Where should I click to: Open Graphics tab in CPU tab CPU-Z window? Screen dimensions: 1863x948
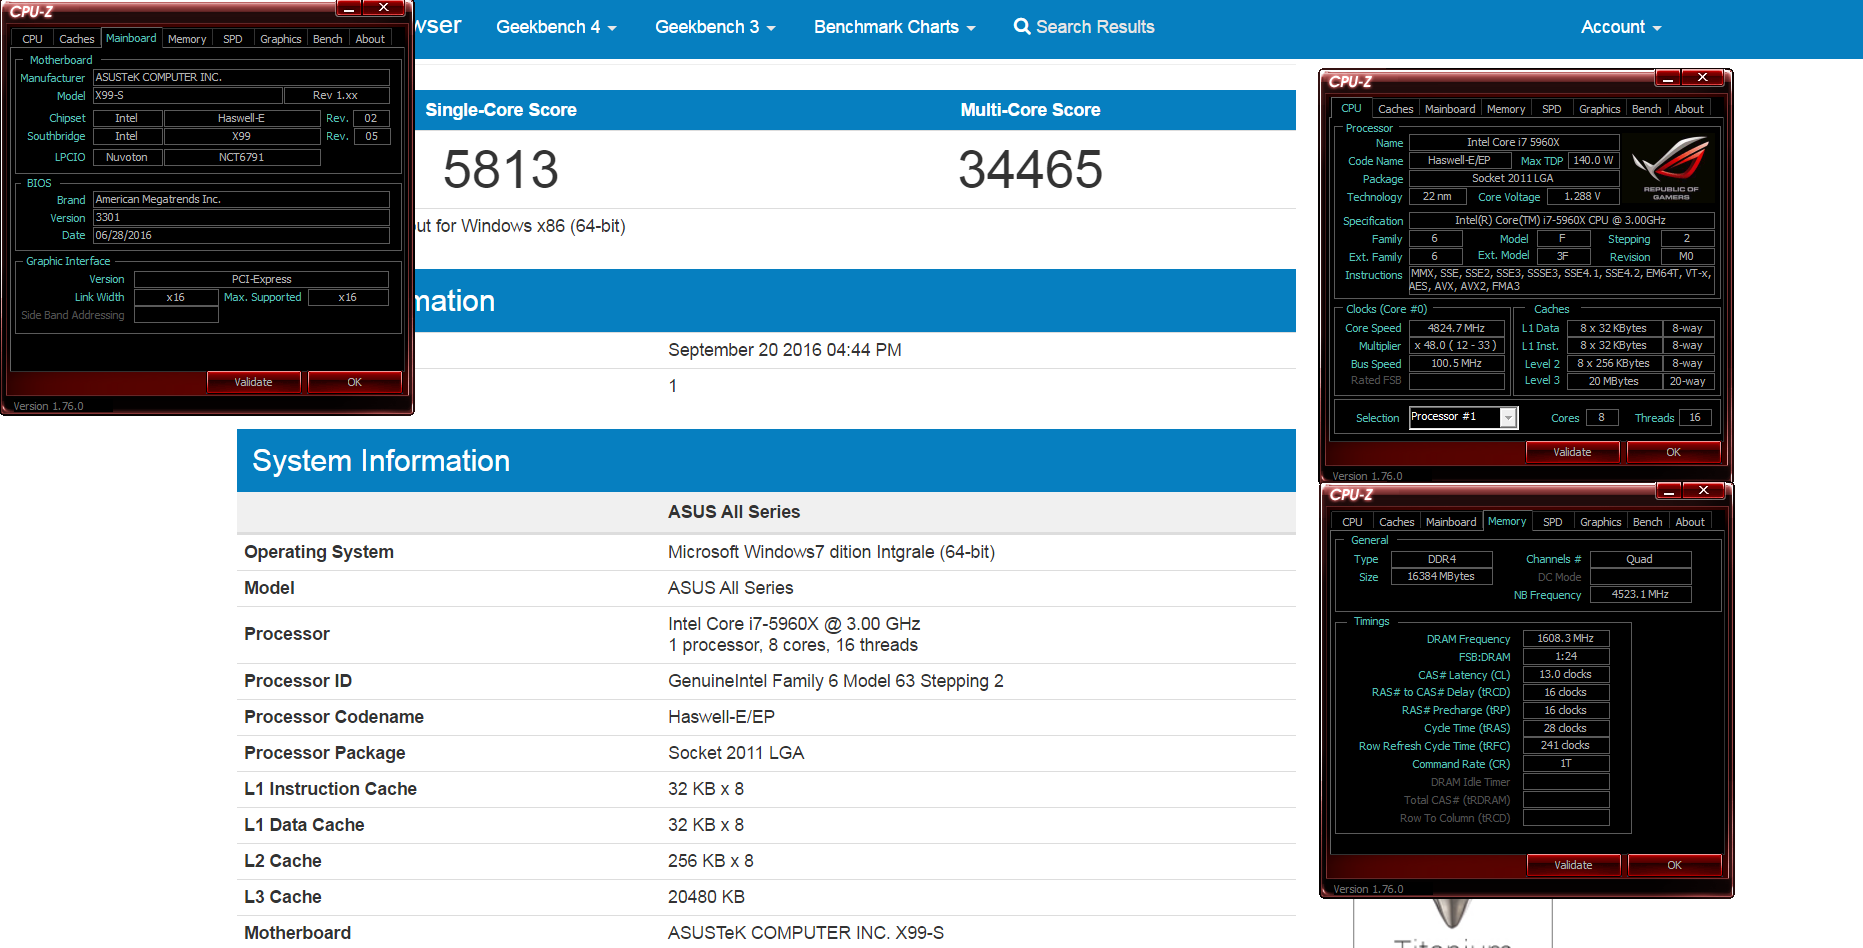pos(1599,109)
